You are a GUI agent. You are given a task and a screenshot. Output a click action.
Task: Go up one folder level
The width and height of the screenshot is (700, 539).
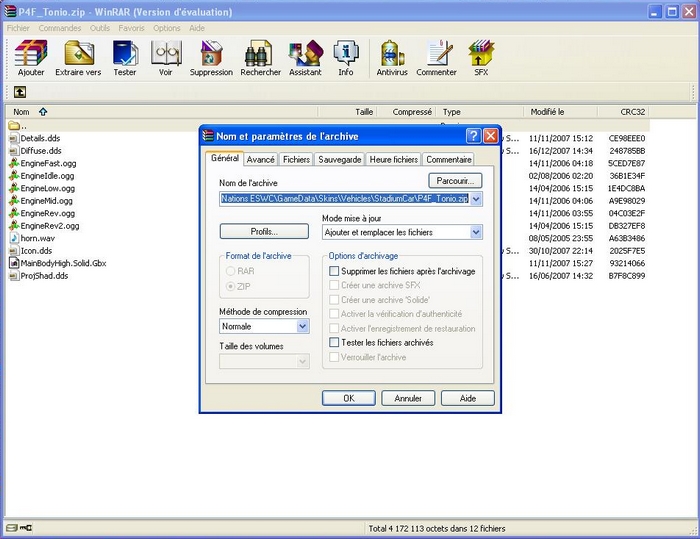coord(20,92)
